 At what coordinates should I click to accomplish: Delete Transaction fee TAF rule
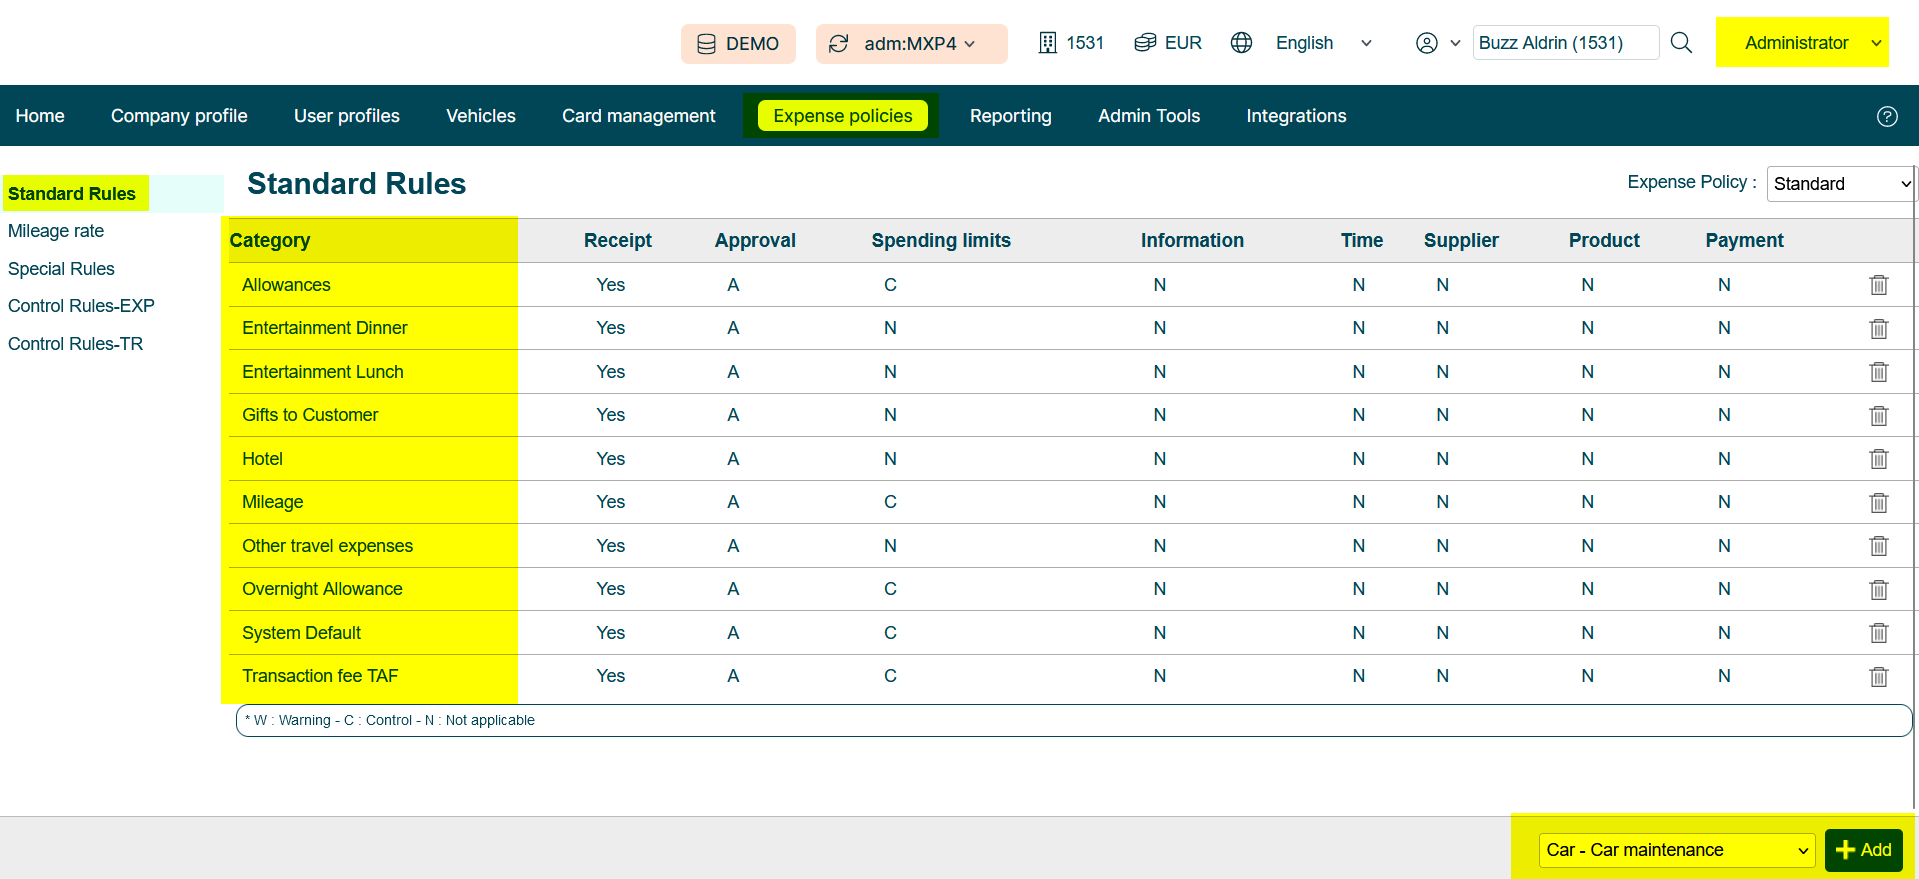click(1878, 677)
